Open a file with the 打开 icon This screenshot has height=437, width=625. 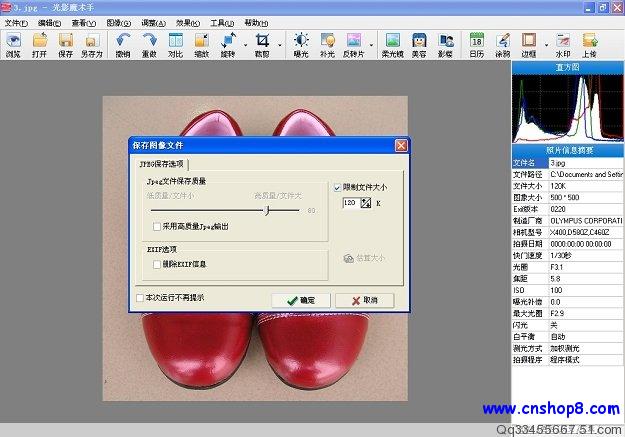pyautogui.click(x=39, y=45)
